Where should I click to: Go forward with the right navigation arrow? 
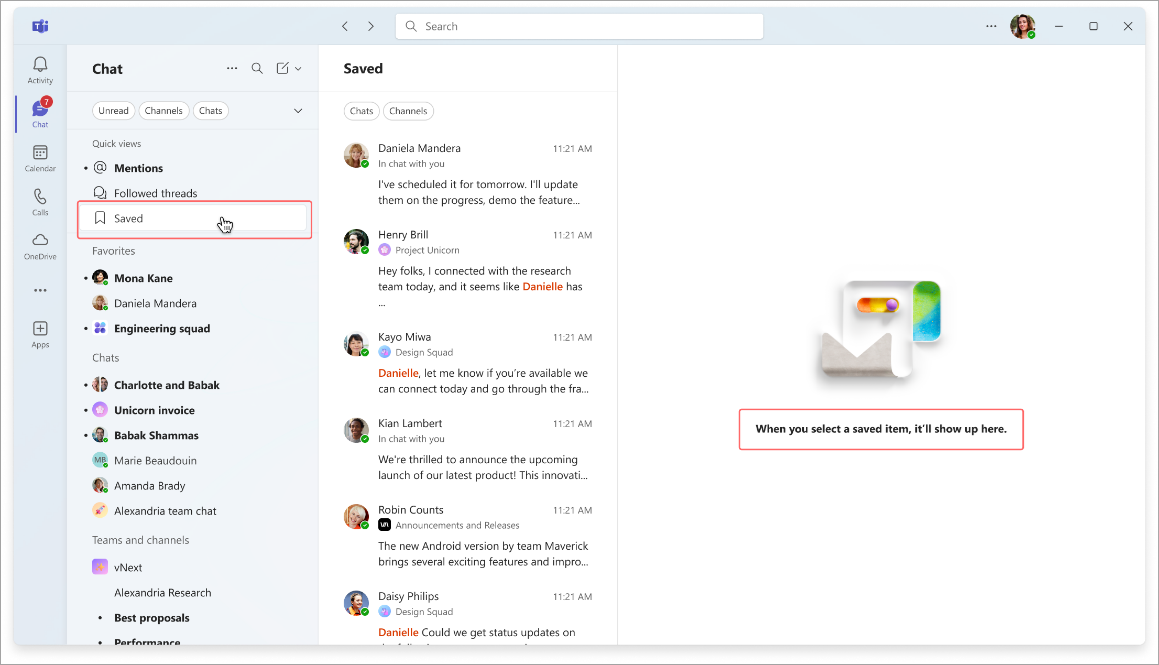point(371,27)
